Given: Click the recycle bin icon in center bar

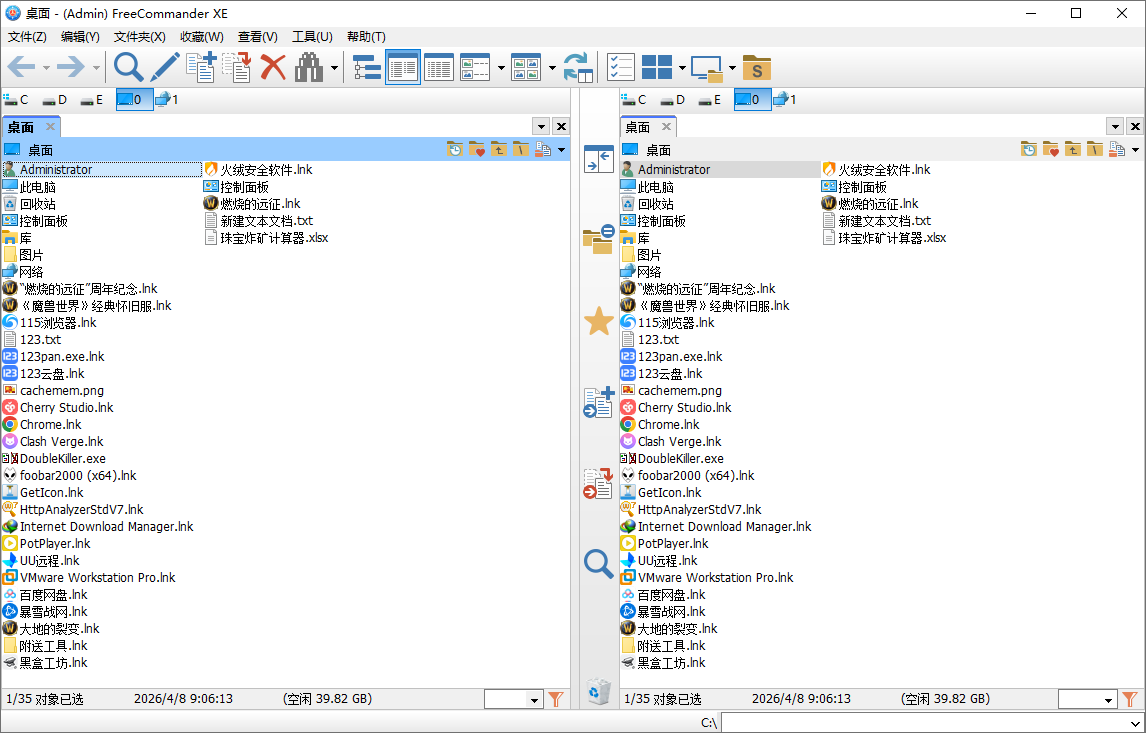Looking at the screenshot, I should pyautogui.click(x=598, y=689).
